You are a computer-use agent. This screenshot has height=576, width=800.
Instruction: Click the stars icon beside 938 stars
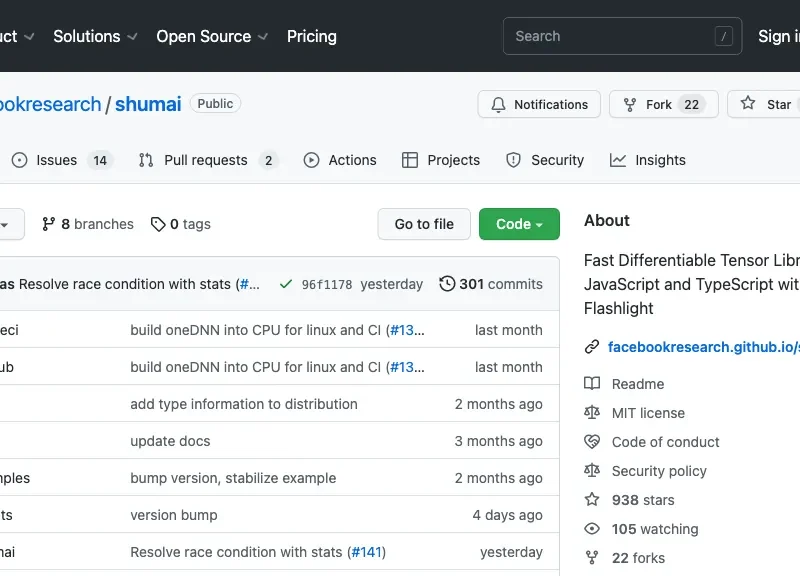point(592,499)
